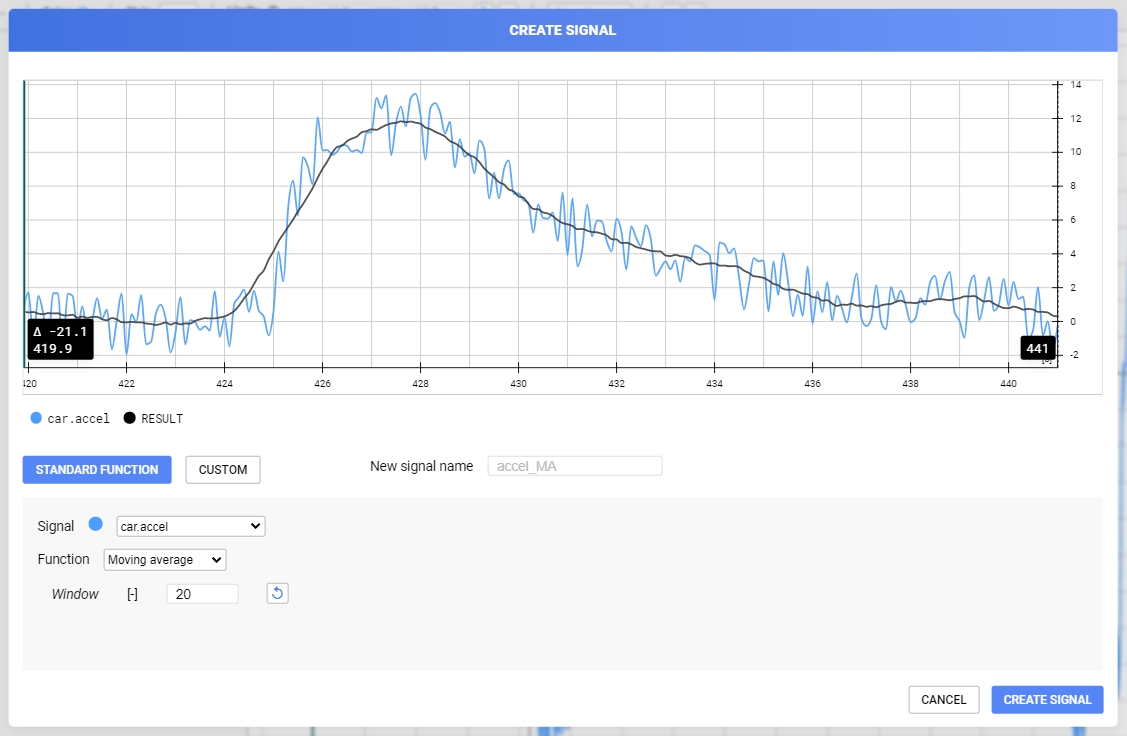Focus the New signal name field
This screenshot has width=1127, height=736.
[575, 466]
